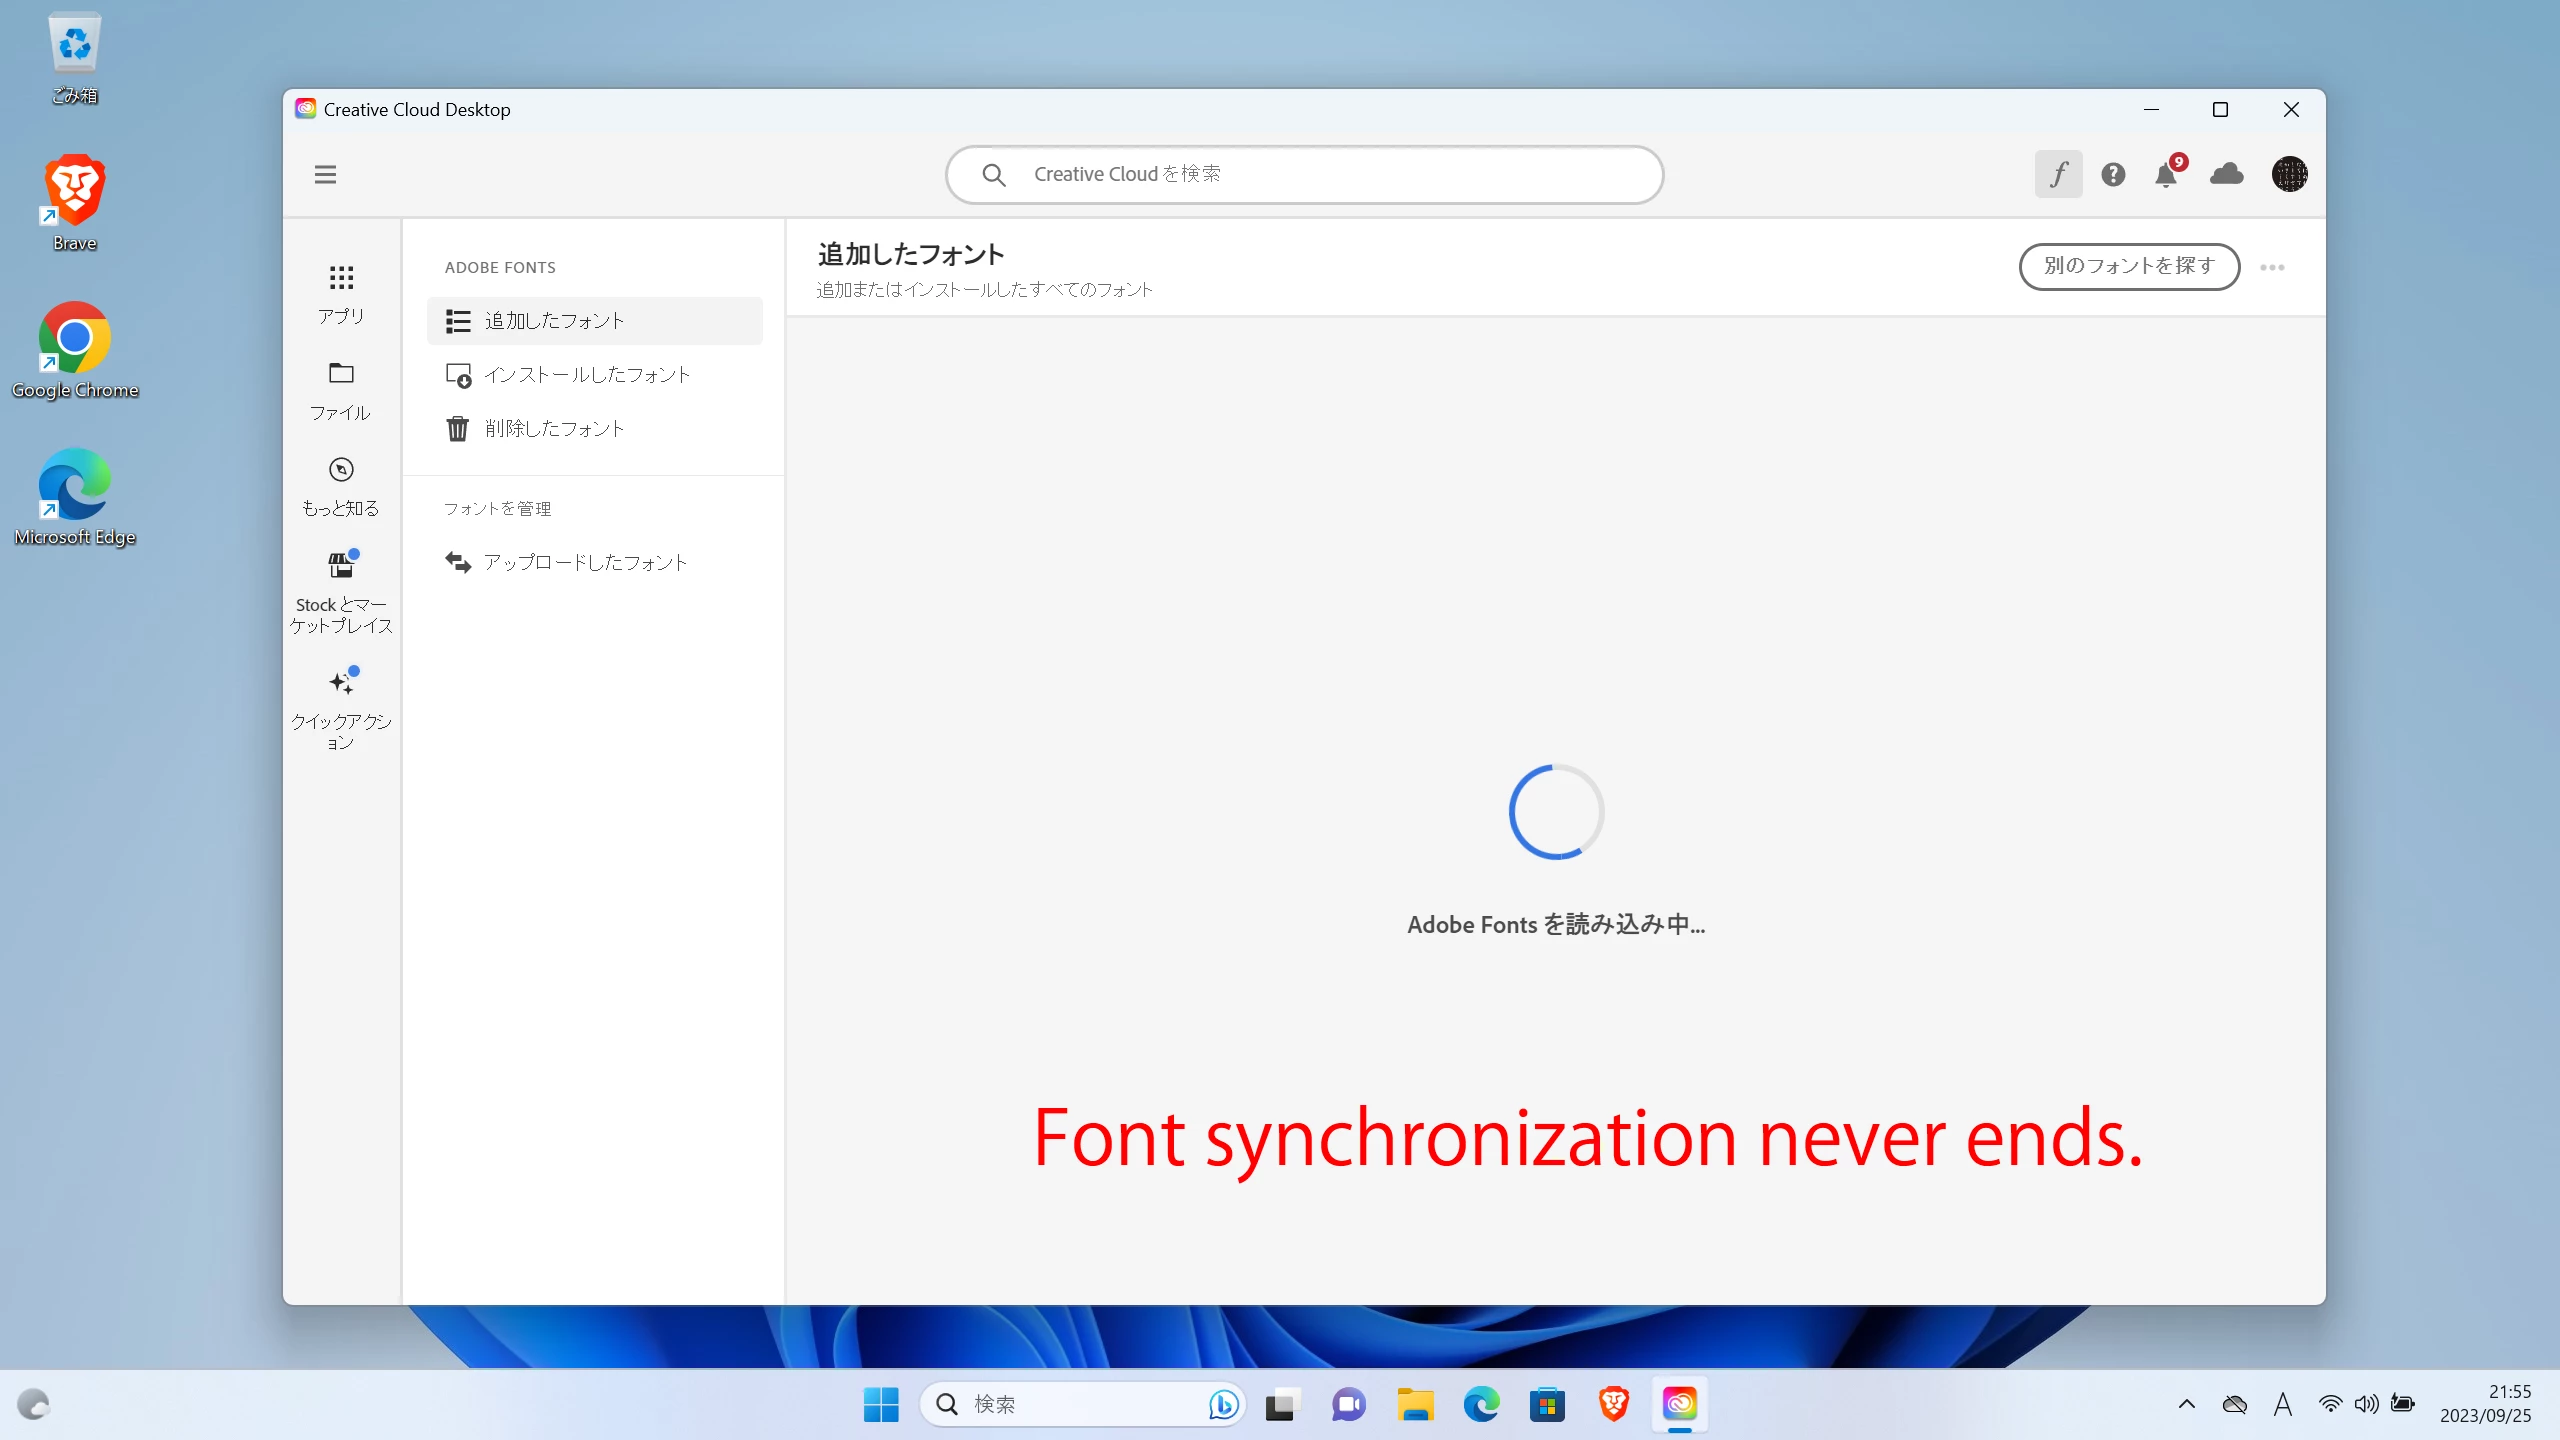Open アップロードしたフォント item
Viewport: 2560px width, 1440px height.
pos(585,563)
